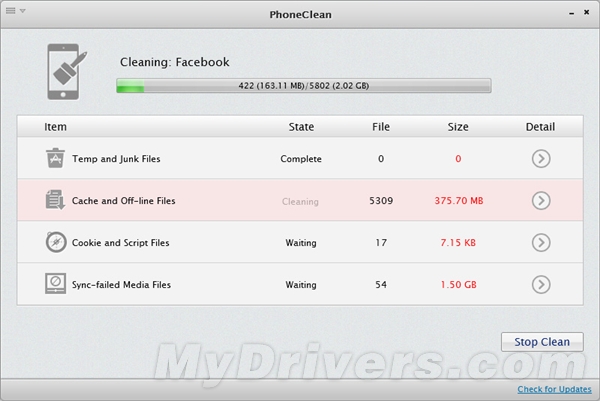Click the Size column header
The image size is (600, 401).
click(x=458, y=127)
